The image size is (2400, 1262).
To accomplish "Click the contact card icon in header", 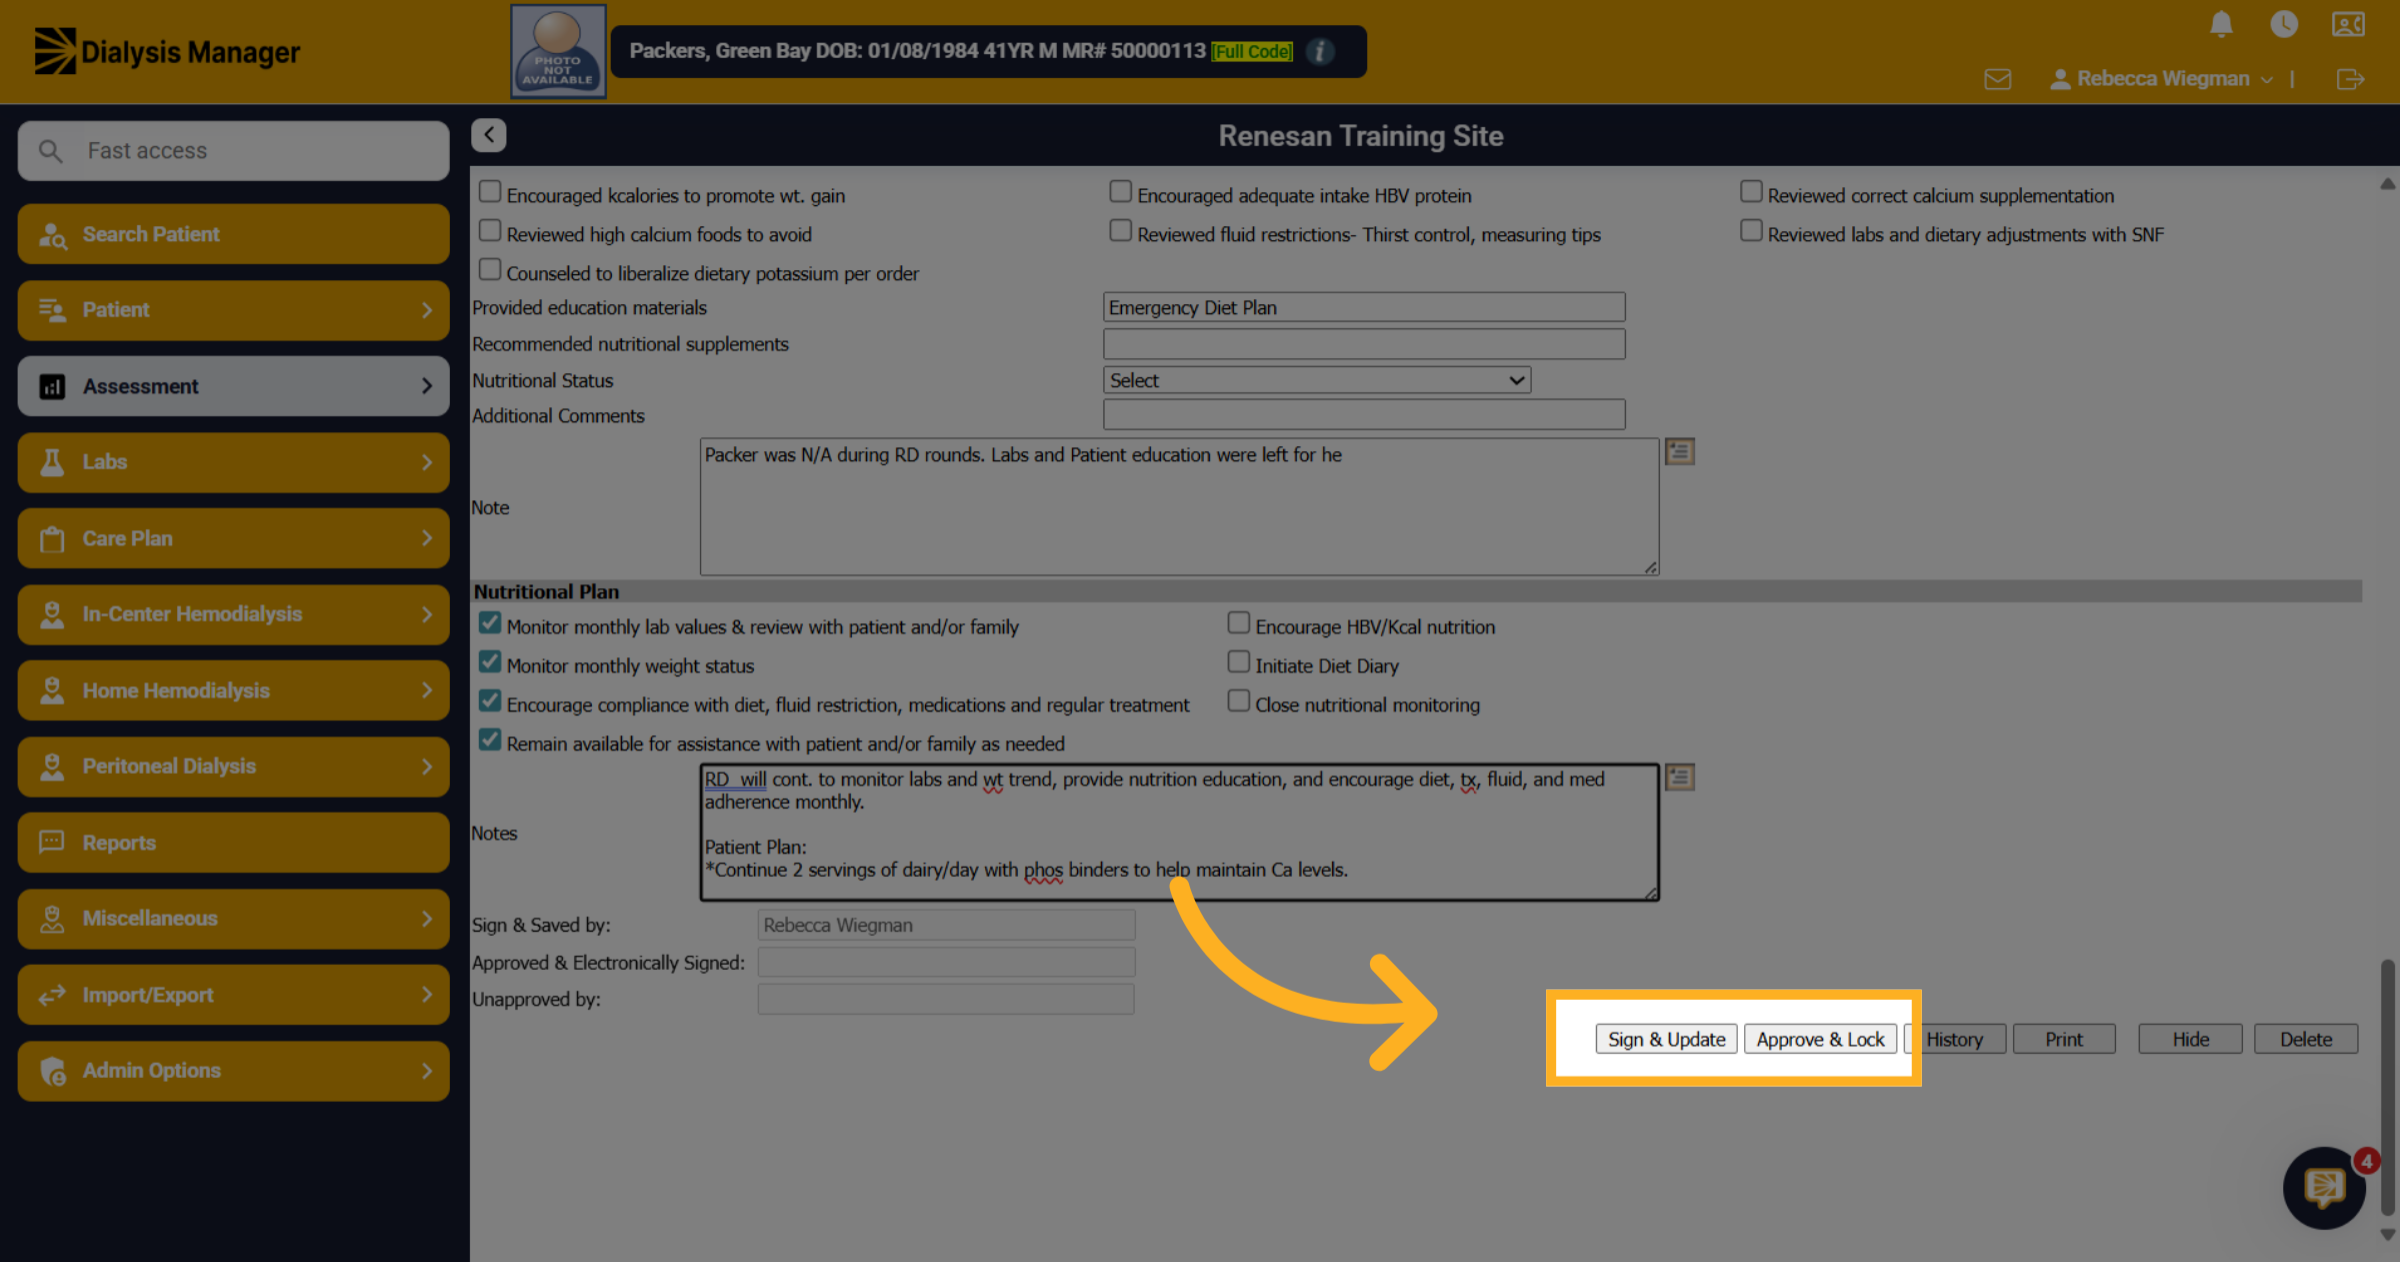I will (2348, 24).
